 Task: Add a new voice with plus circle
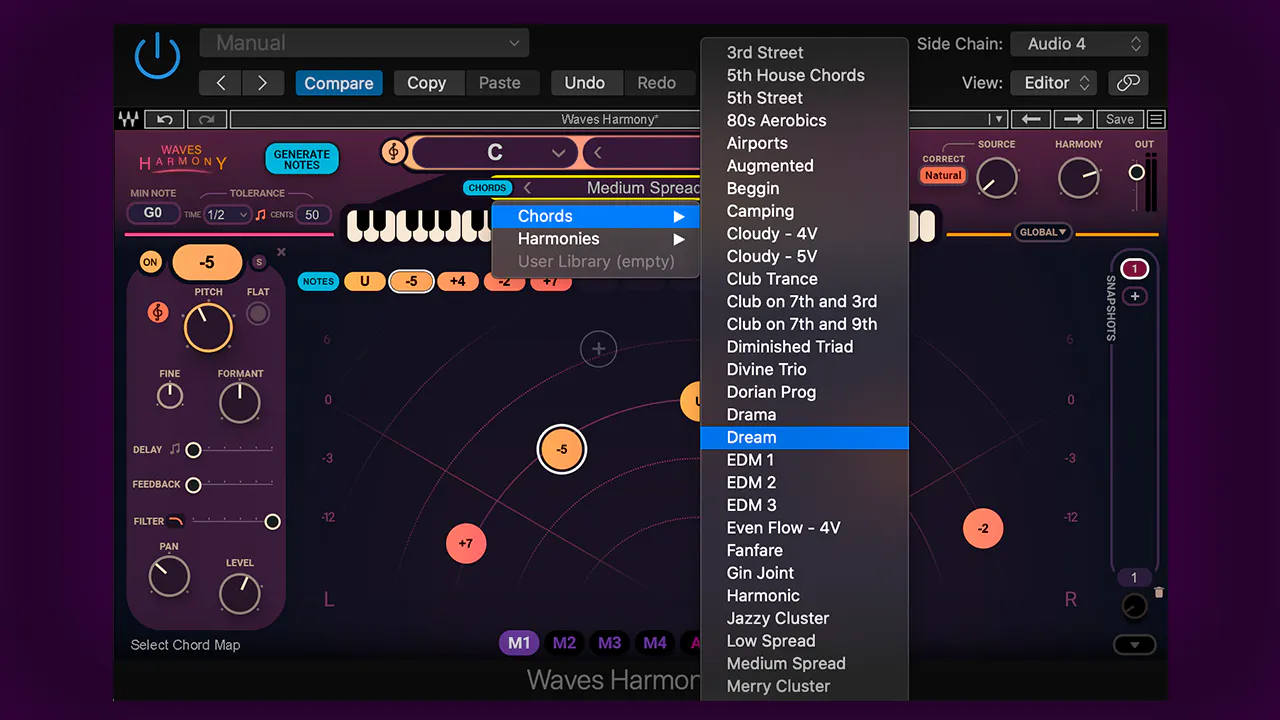[598, 349]
